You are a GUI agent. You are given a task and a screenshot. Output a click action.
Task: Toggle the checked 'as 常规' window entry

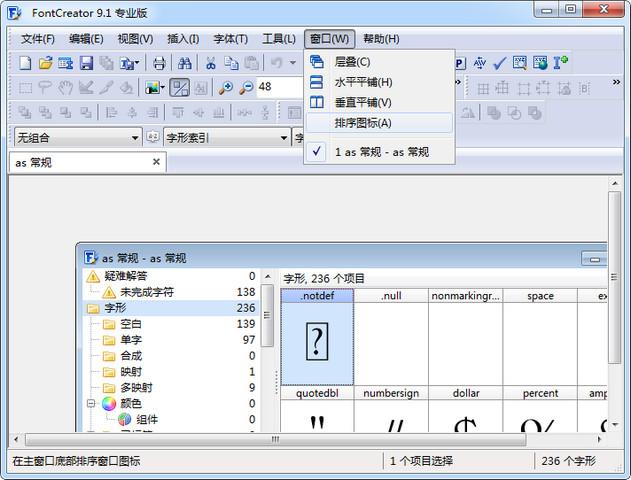pyautogui.click(x=381, y=152)
